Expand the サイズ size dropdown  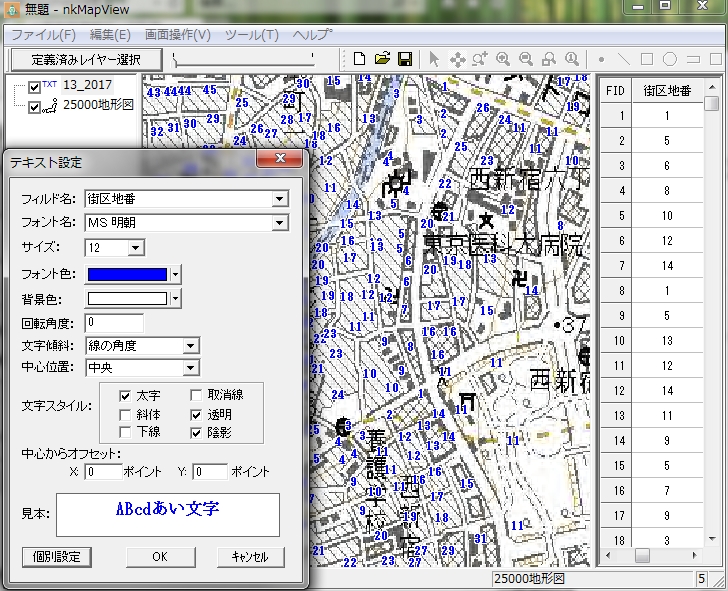[136, 247]
